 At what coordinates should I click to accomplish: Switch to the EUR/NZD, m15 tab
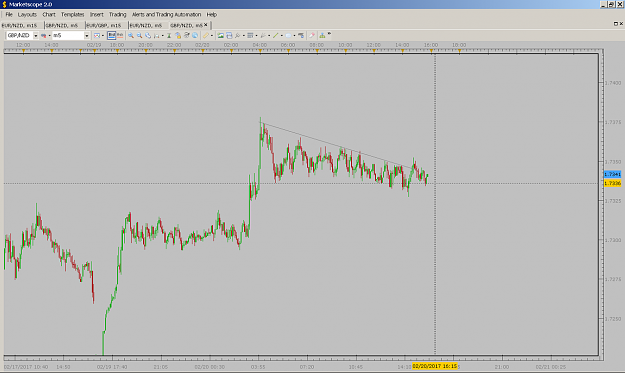pos(20,25)
